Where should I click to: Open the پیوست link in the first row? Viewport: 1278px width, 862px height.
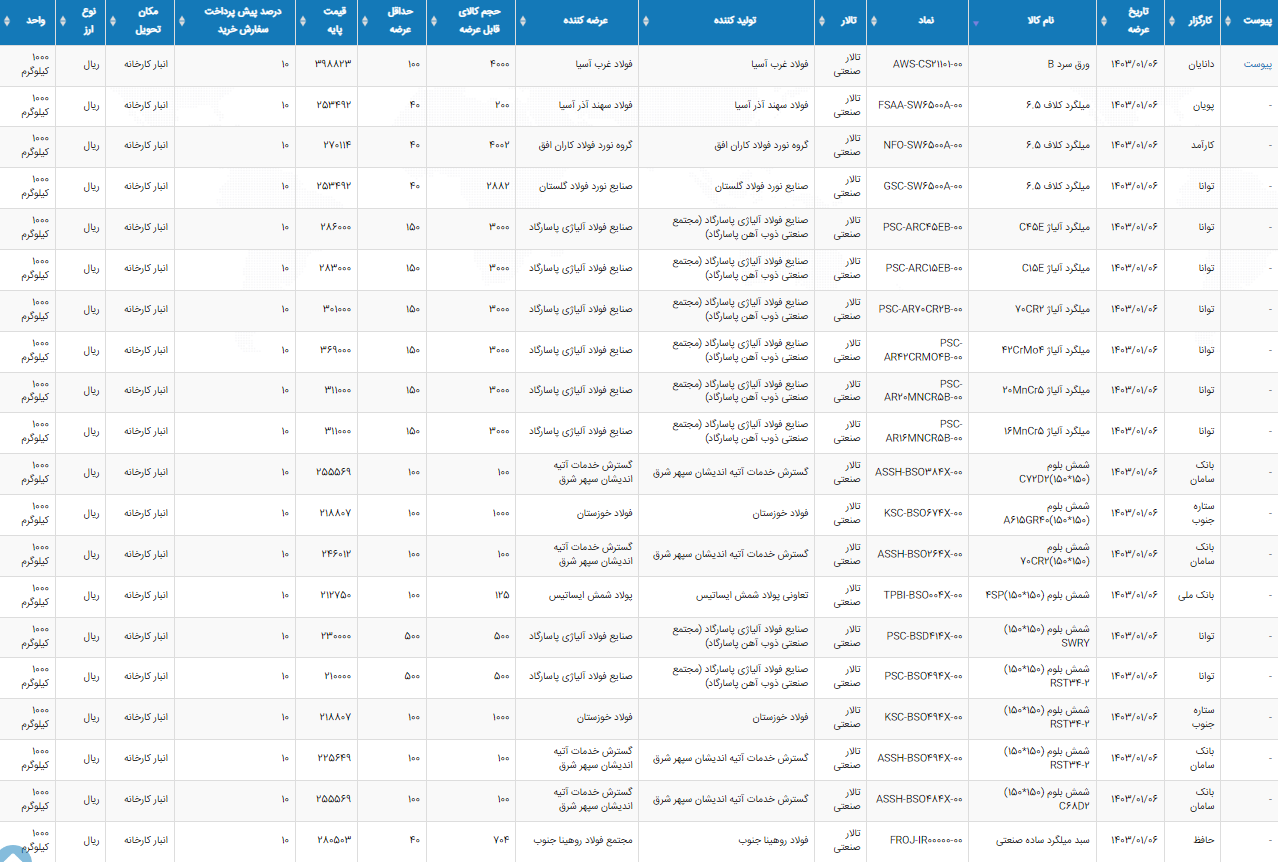1258,64
